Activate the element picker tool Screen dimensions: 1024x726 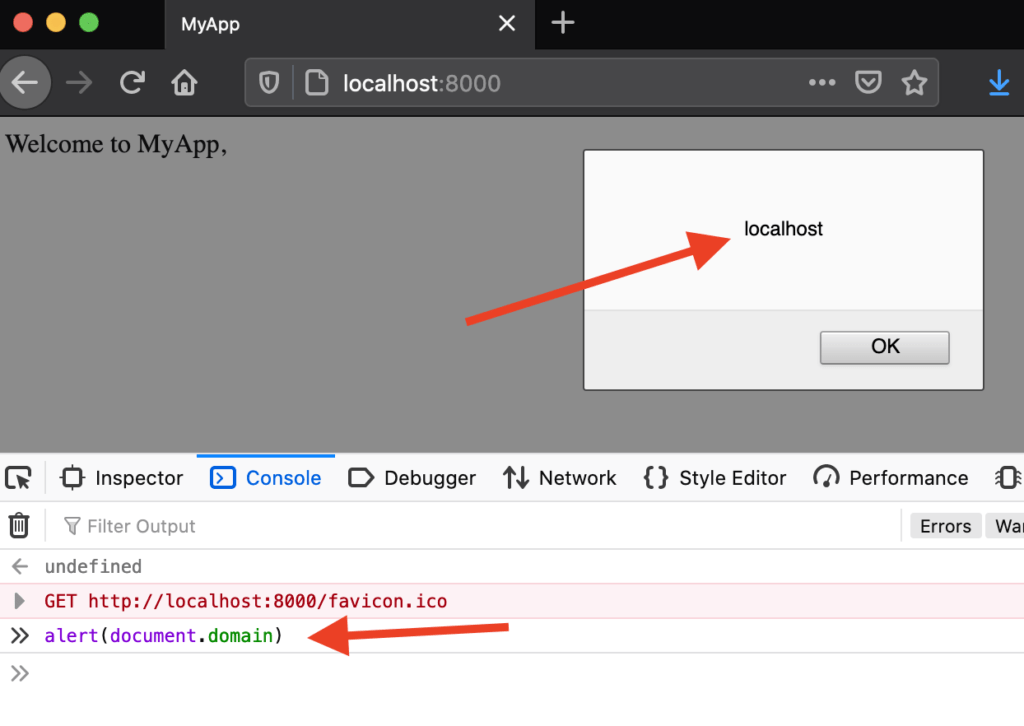click(x=19, y=478)
